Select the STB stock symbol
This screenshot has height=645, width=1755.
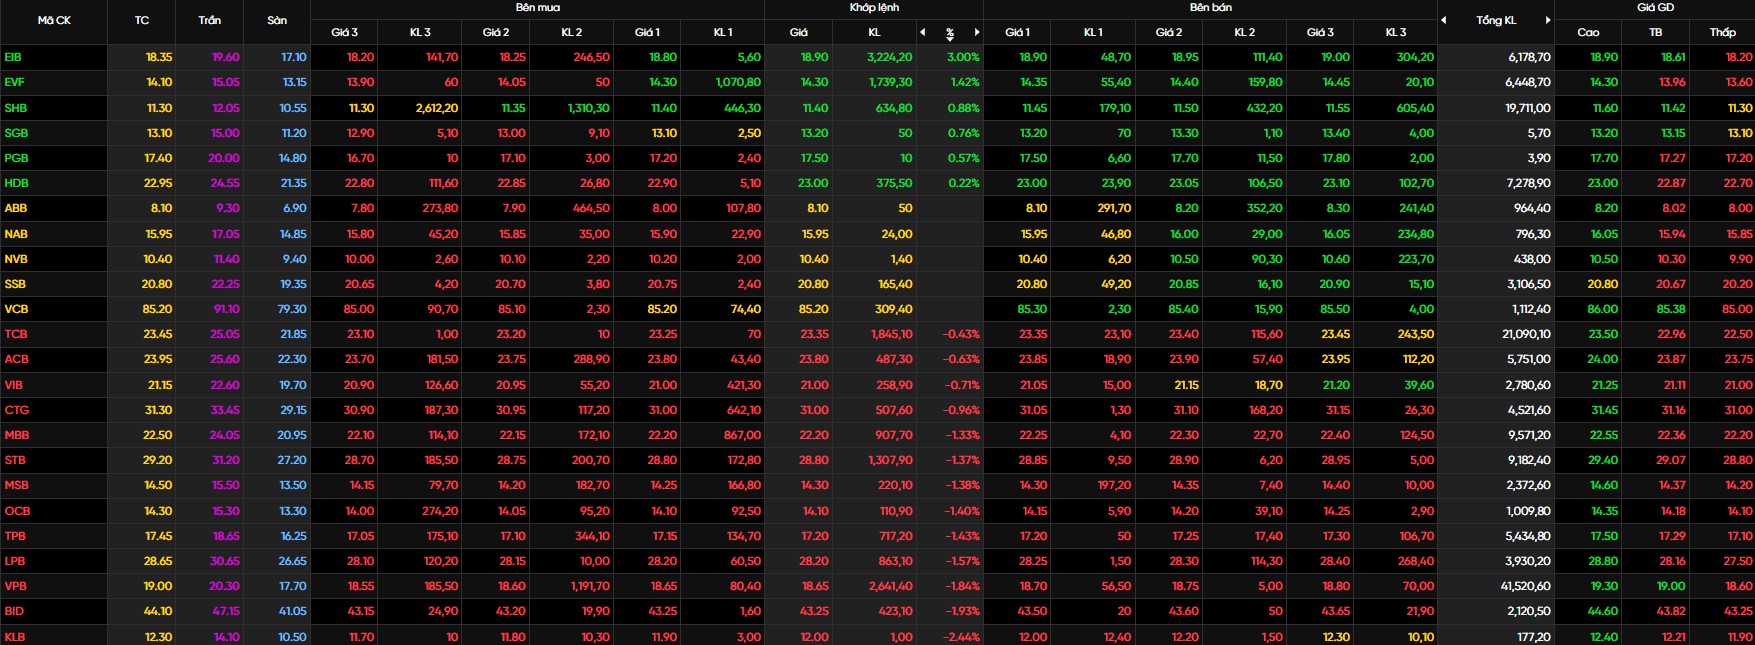point(15,460)
